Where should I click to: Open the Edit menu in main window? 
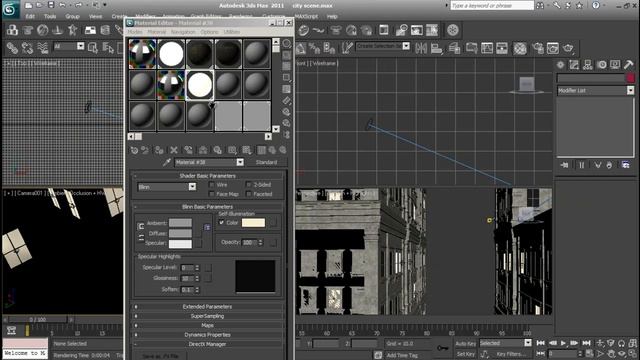[30, 17]
